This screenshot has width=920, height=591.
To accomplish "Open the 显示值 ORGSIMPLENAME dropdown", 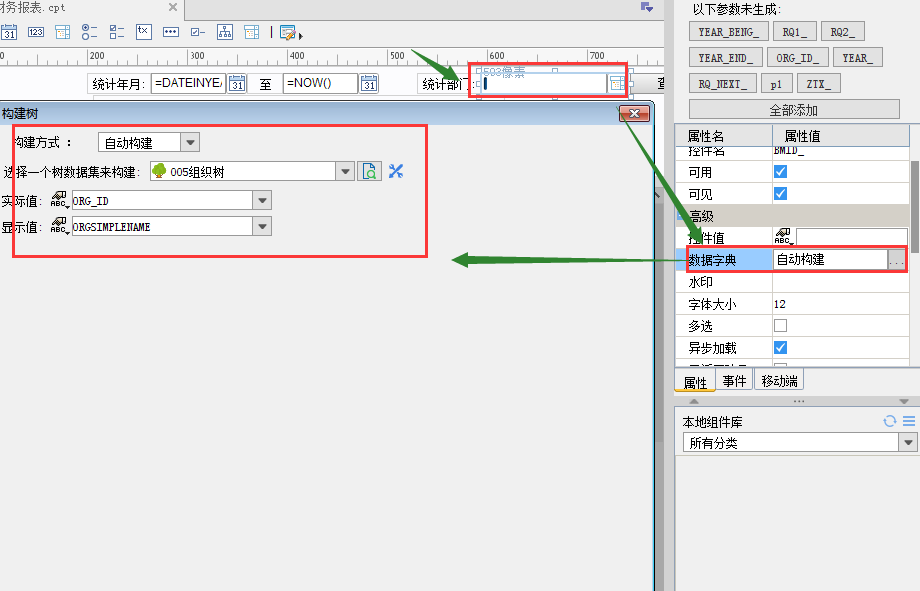I will coord(262,226).
